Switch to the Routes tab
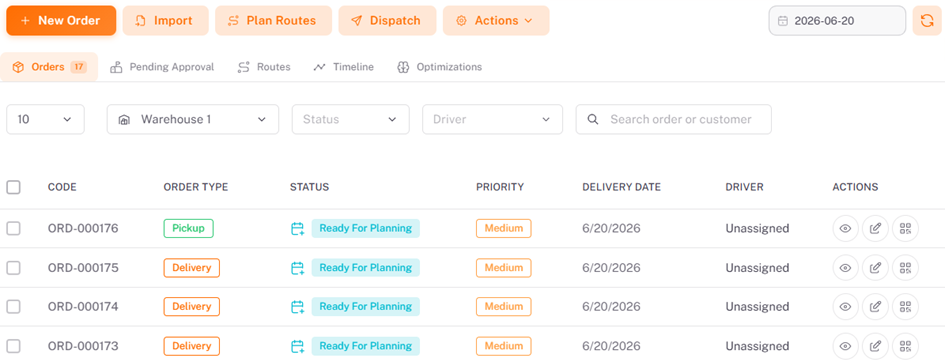Viewport: 945px width, 362px height. (264, 67)
